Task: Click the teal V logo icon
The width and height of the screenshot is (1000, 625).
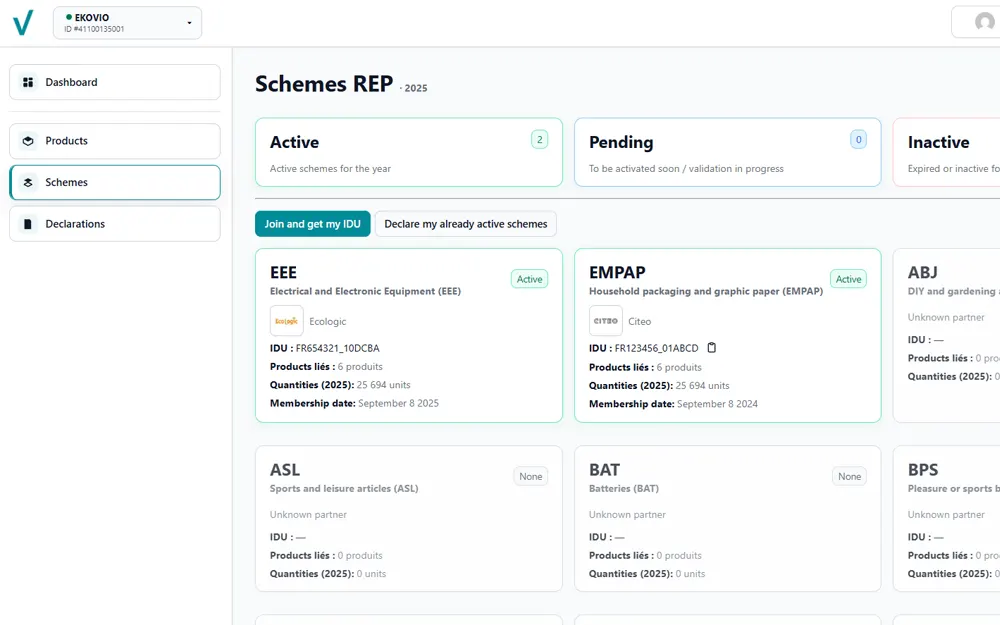Action: (22, 22)
